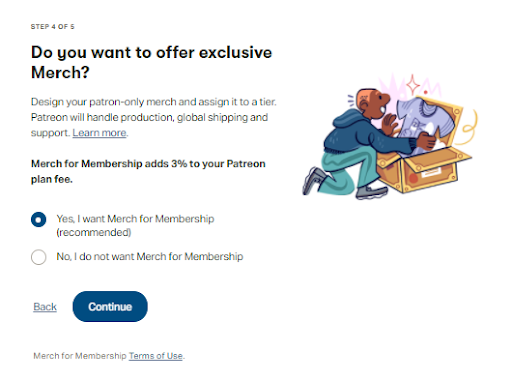This screenshot has width=512, height=381.
Task: Select the Yes Merch for Membership radio button
Action: tap(39, 220)
